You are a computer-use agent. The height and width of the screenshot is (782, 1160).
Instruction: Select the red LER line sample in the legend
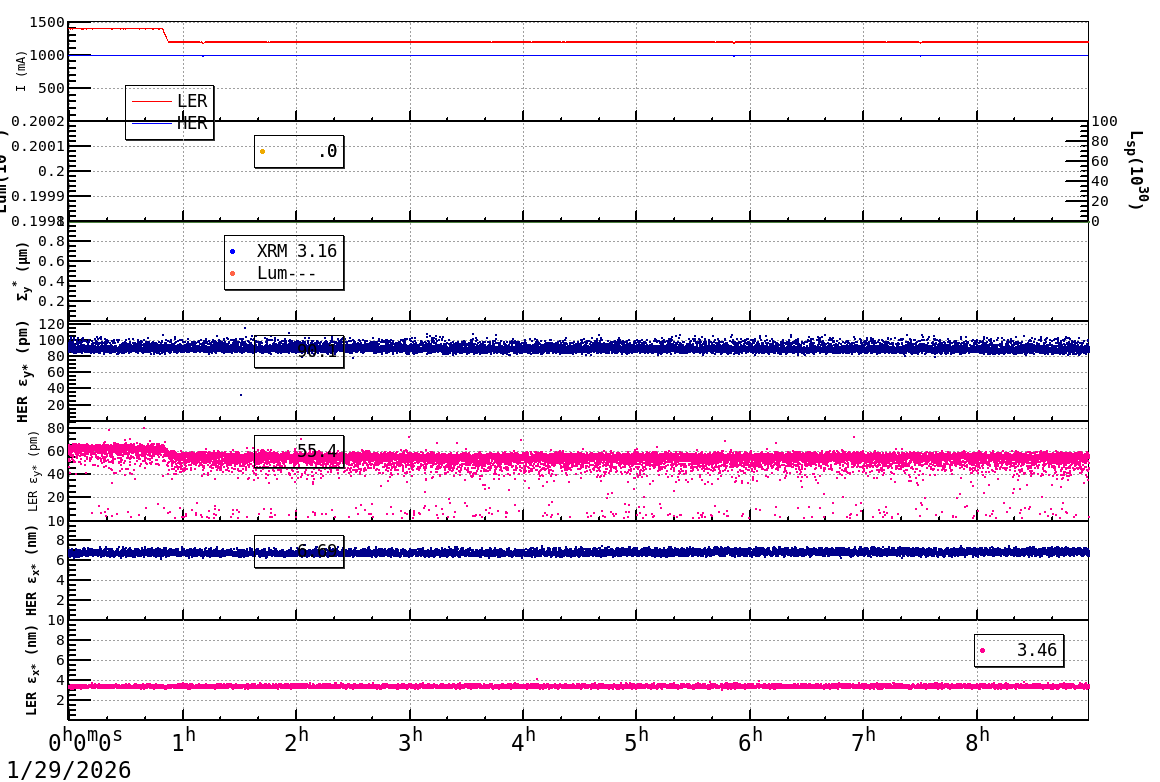tap(152, 101)
